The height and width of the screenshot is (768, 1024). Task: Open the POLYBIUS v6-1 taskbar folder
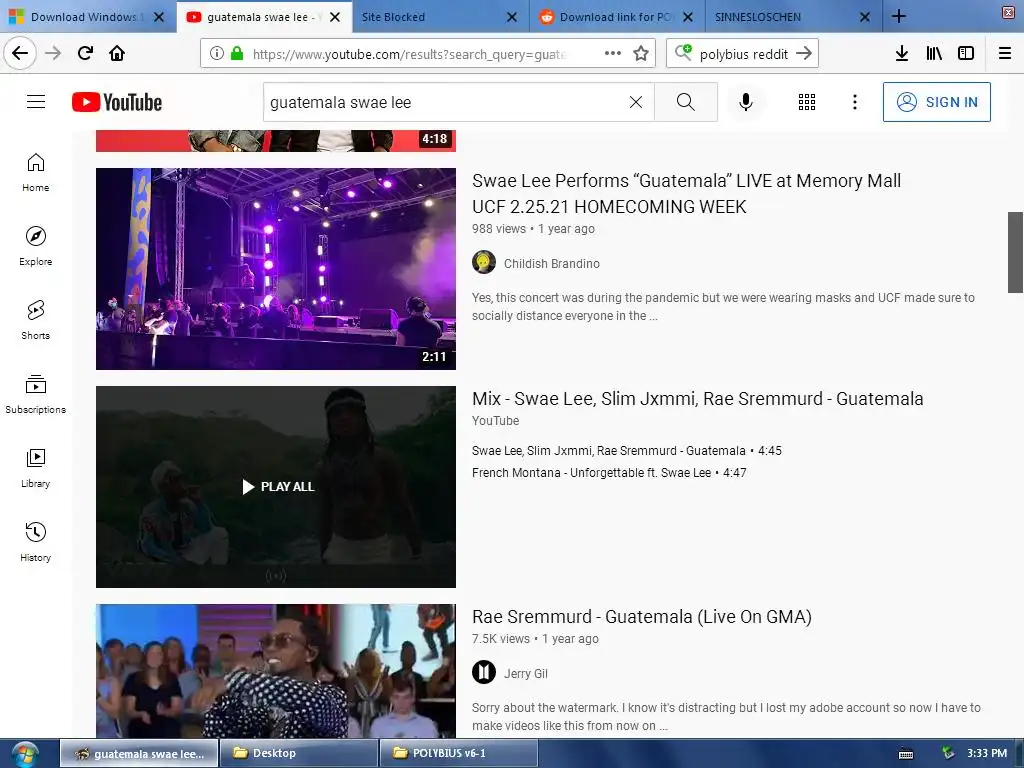pos(458,754)
